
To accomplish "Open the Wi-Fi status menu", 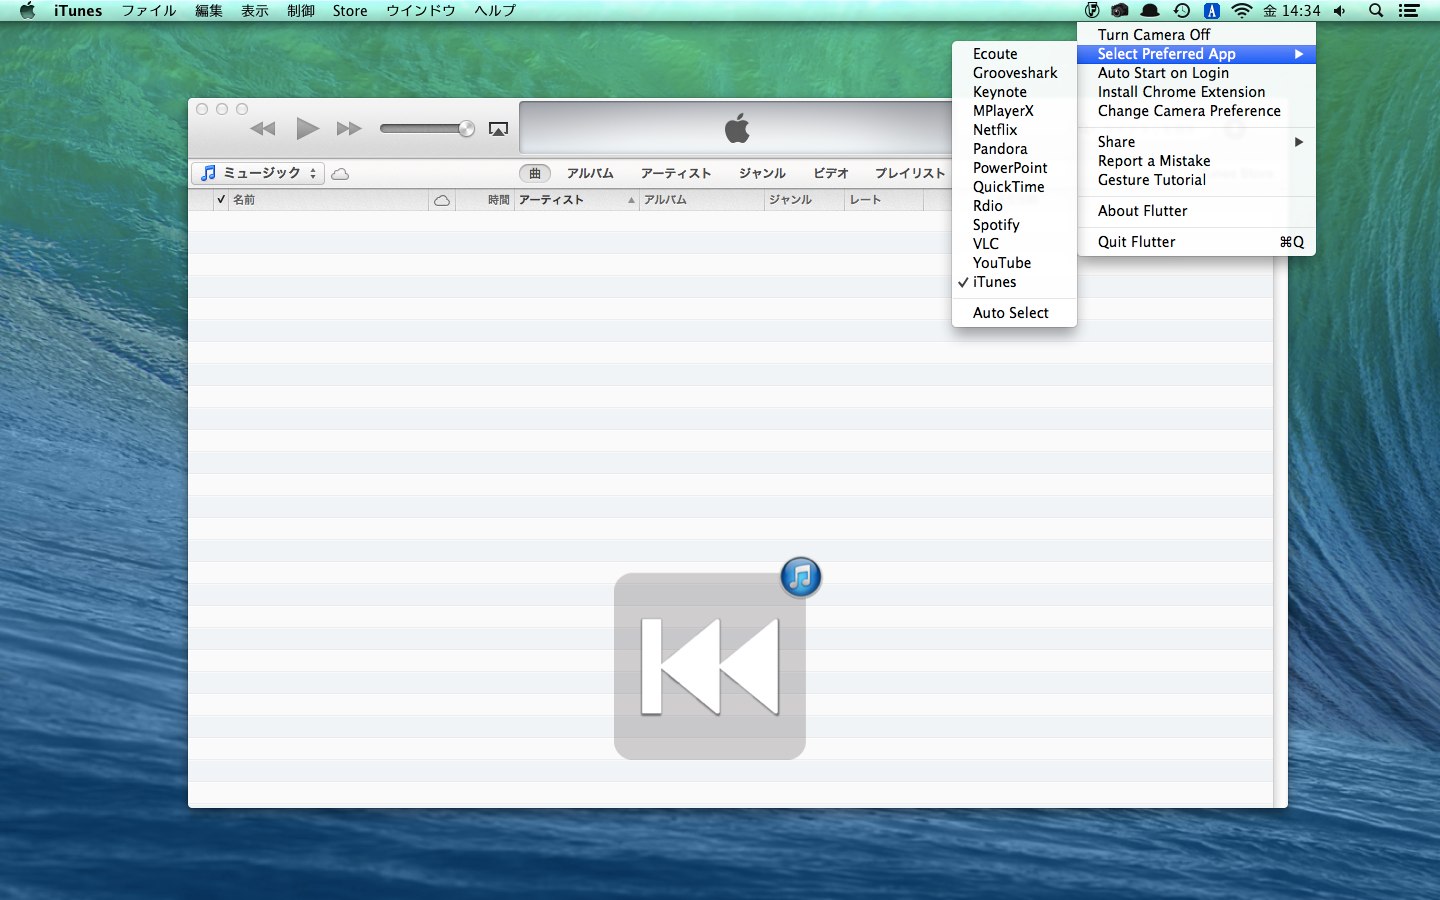I will 1241,11.
